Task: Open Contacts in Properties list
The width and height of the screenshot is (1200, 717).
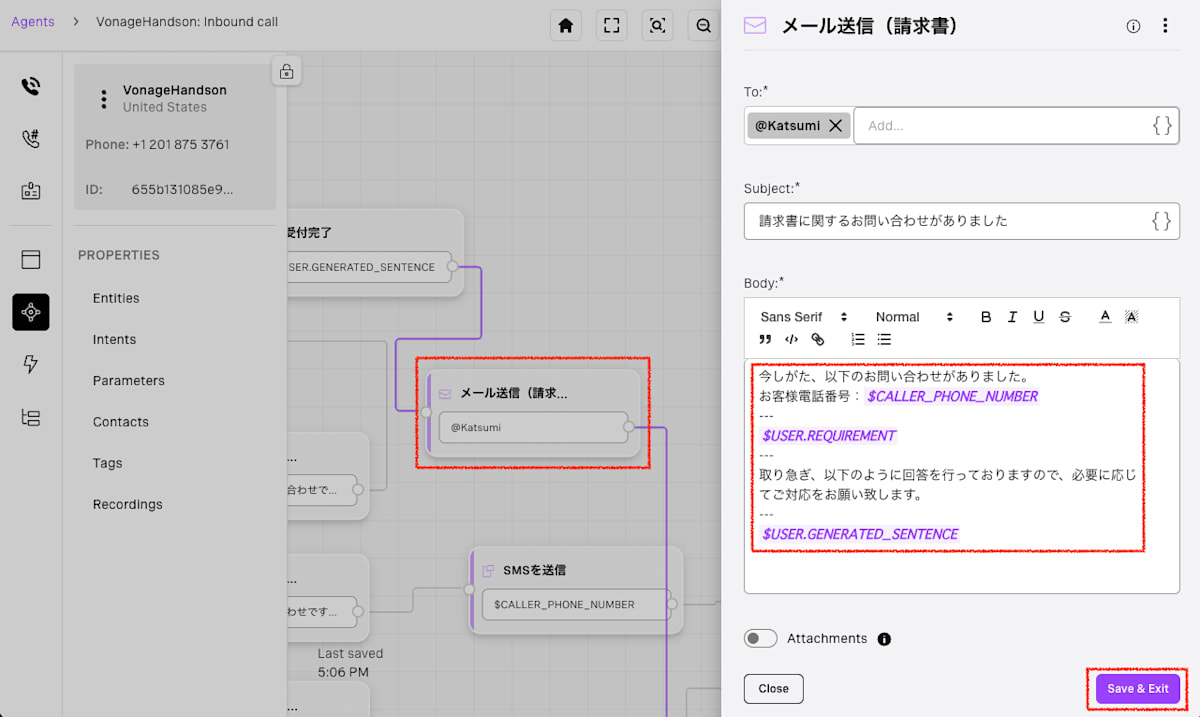Action: click(x=121, y=422)
